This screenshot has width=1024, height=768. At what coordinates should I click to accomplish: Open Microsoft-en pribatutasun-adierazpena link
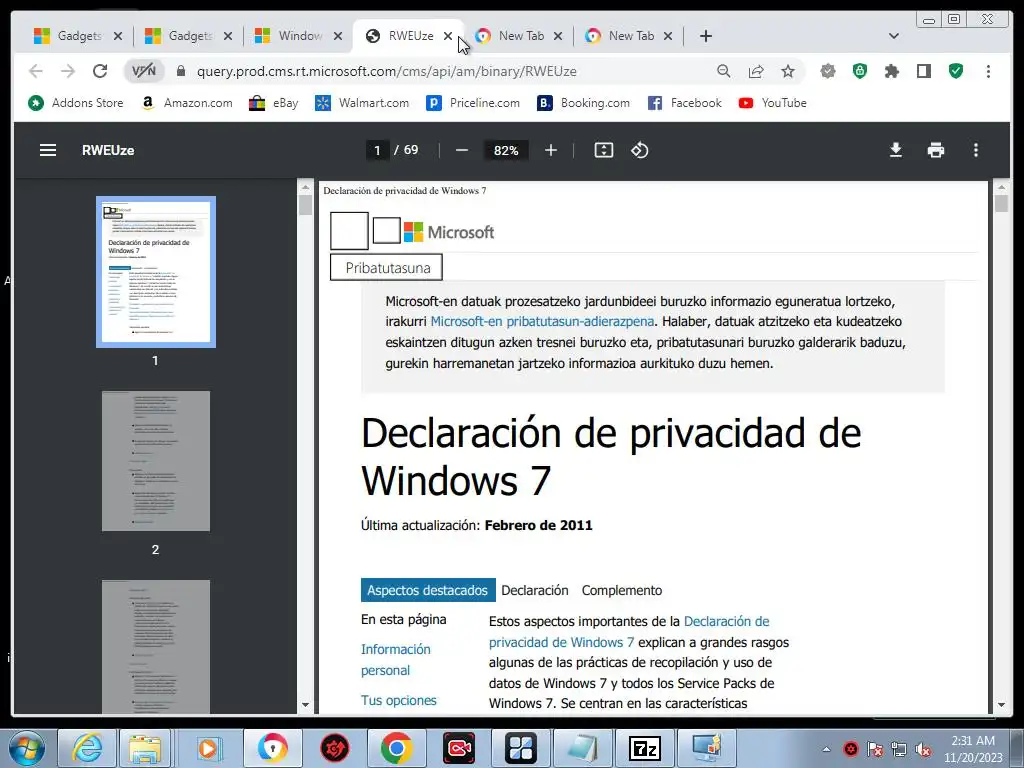pos(542,321)
